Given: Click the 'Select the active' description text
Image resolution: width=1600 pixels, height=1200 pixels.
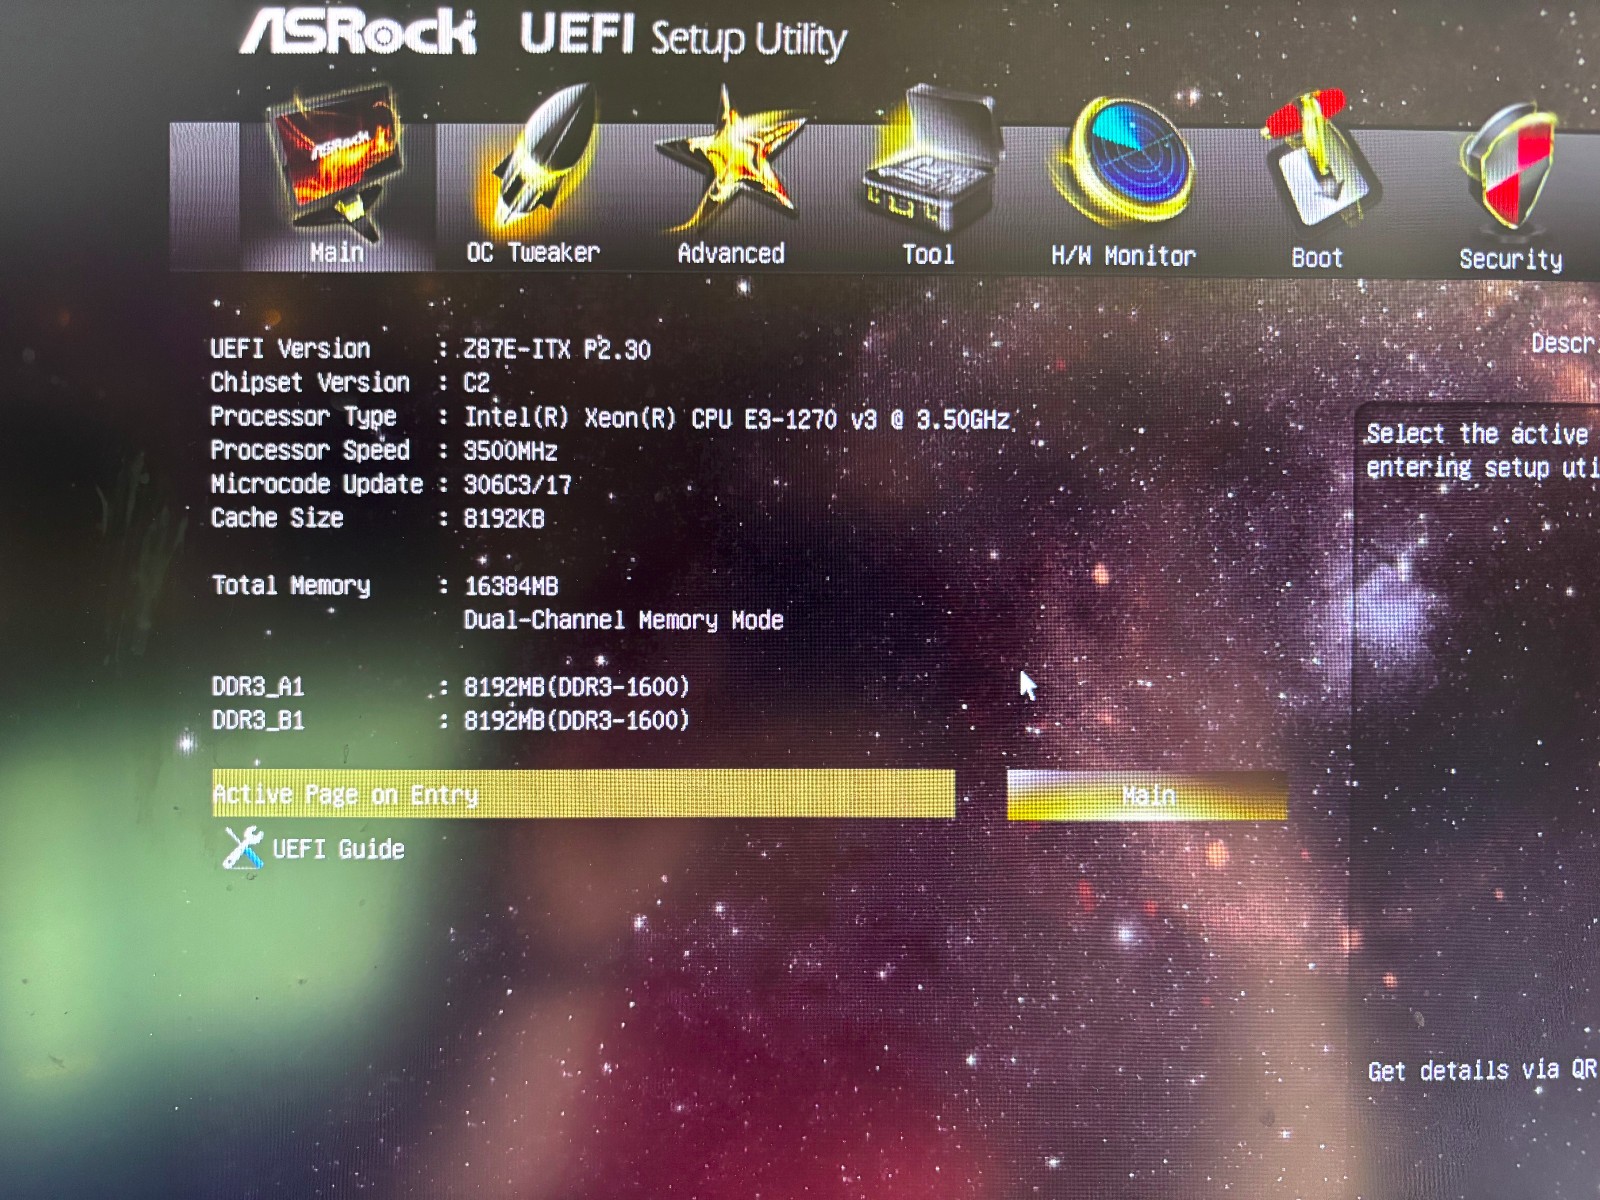Looking at the screenshot, I should [1477, 434].
